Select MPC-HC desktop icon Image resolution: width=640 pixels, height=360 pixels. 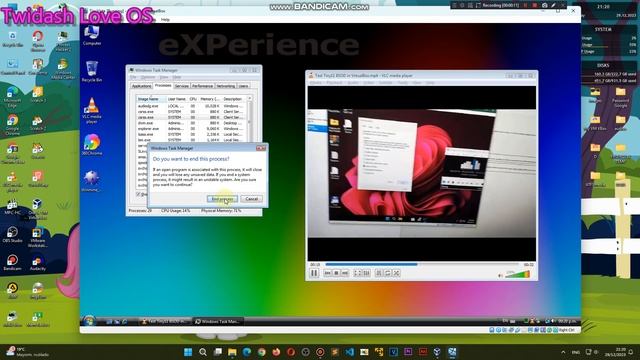pyautogui.click(x=12, y=207)
